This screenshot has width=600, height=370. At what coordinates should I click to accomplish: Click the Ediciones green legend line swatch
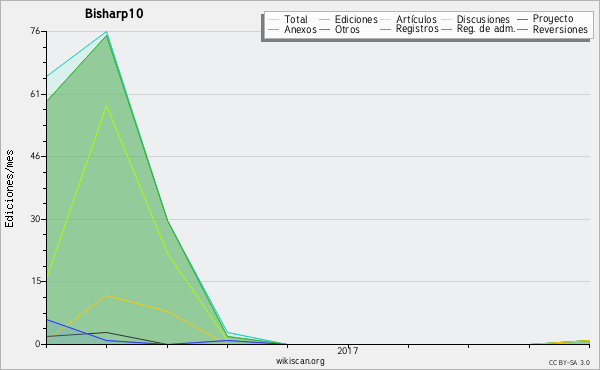pos(324,19)
